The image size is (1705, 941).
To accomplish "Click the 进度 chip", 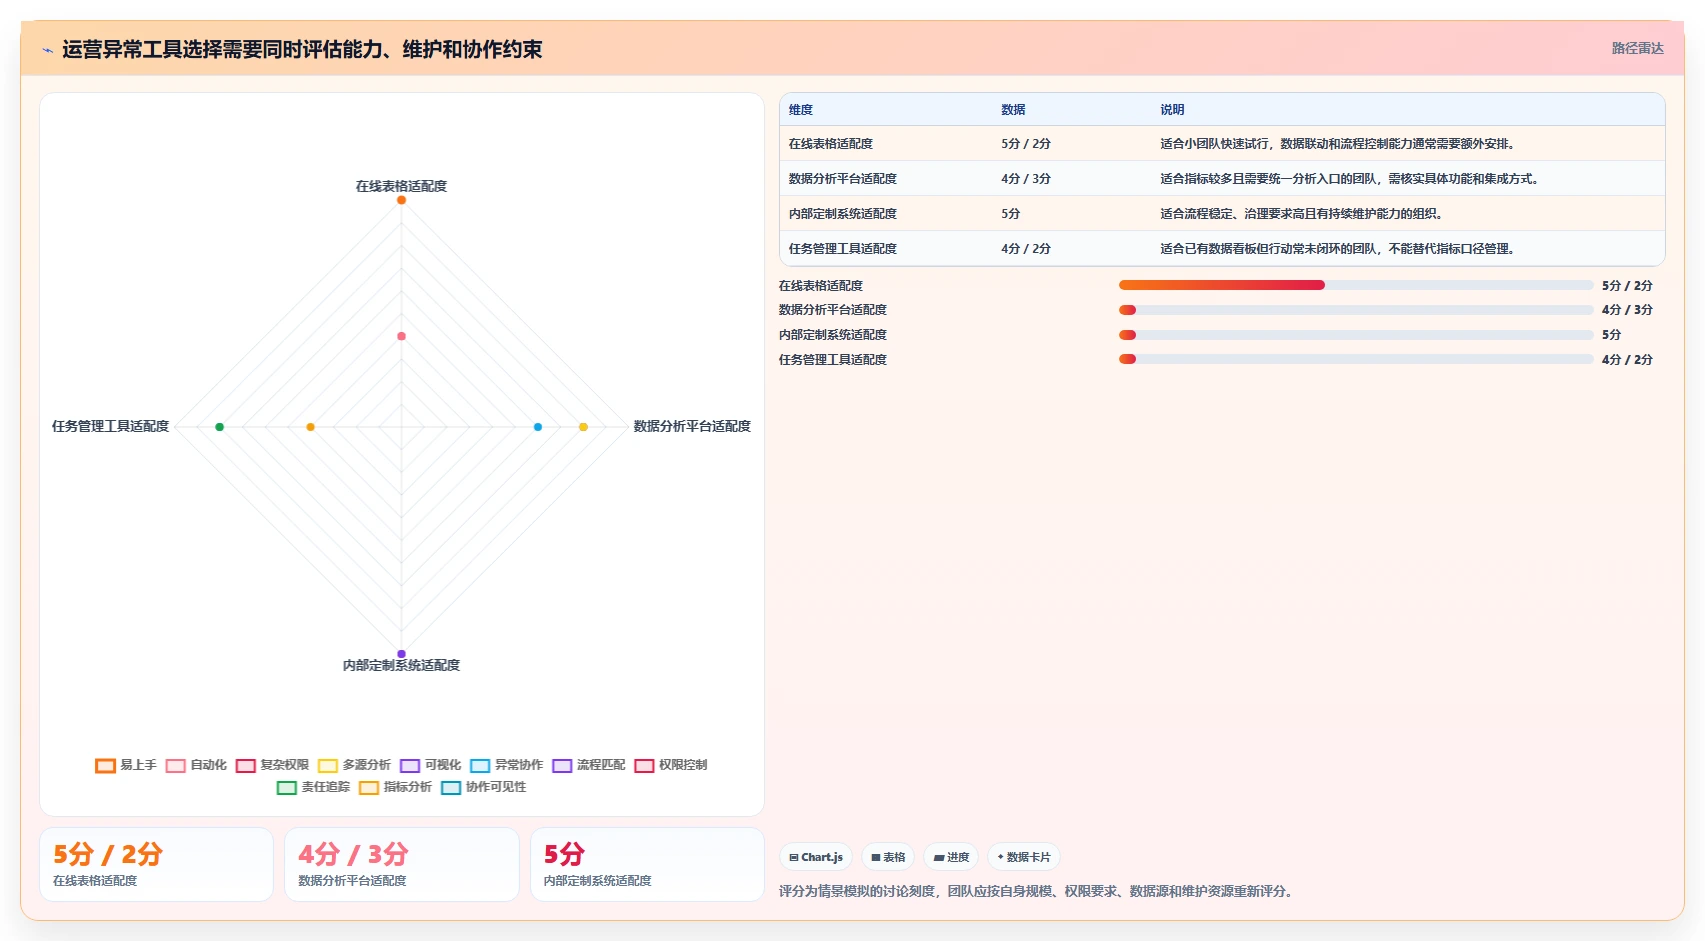I will coord(951,857).
